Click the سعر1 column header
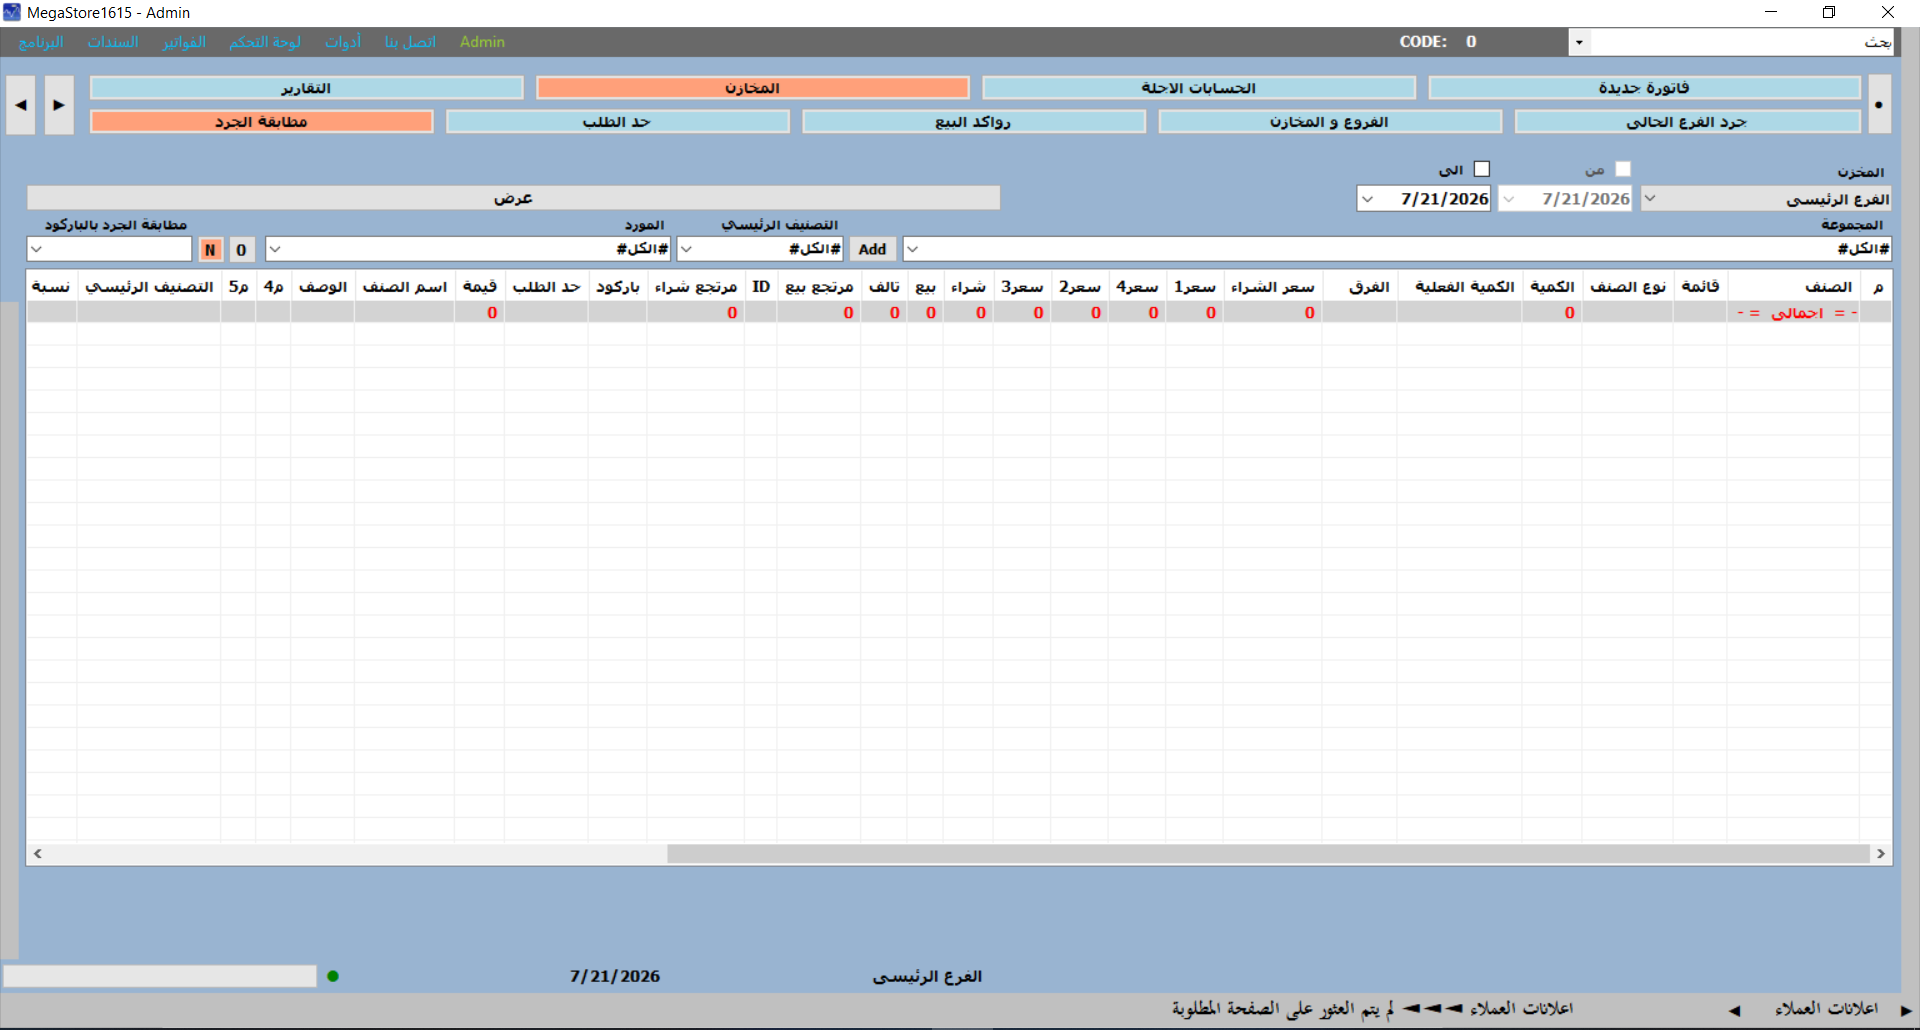Image resolution: width=1920 pixels, height=1030 pixels. (x=1194, y=287)
